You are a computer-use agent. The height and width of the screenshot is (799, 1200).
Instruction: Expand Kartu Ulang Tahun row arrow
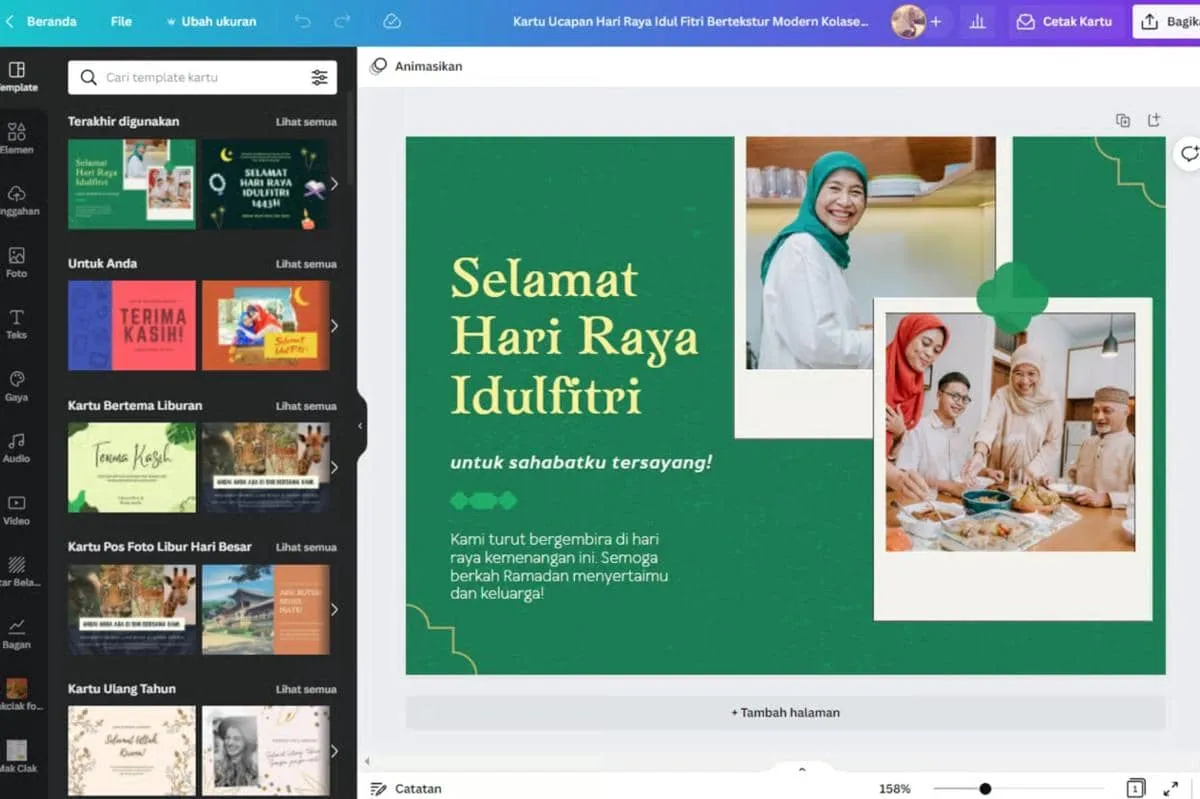tap(334, 751)
